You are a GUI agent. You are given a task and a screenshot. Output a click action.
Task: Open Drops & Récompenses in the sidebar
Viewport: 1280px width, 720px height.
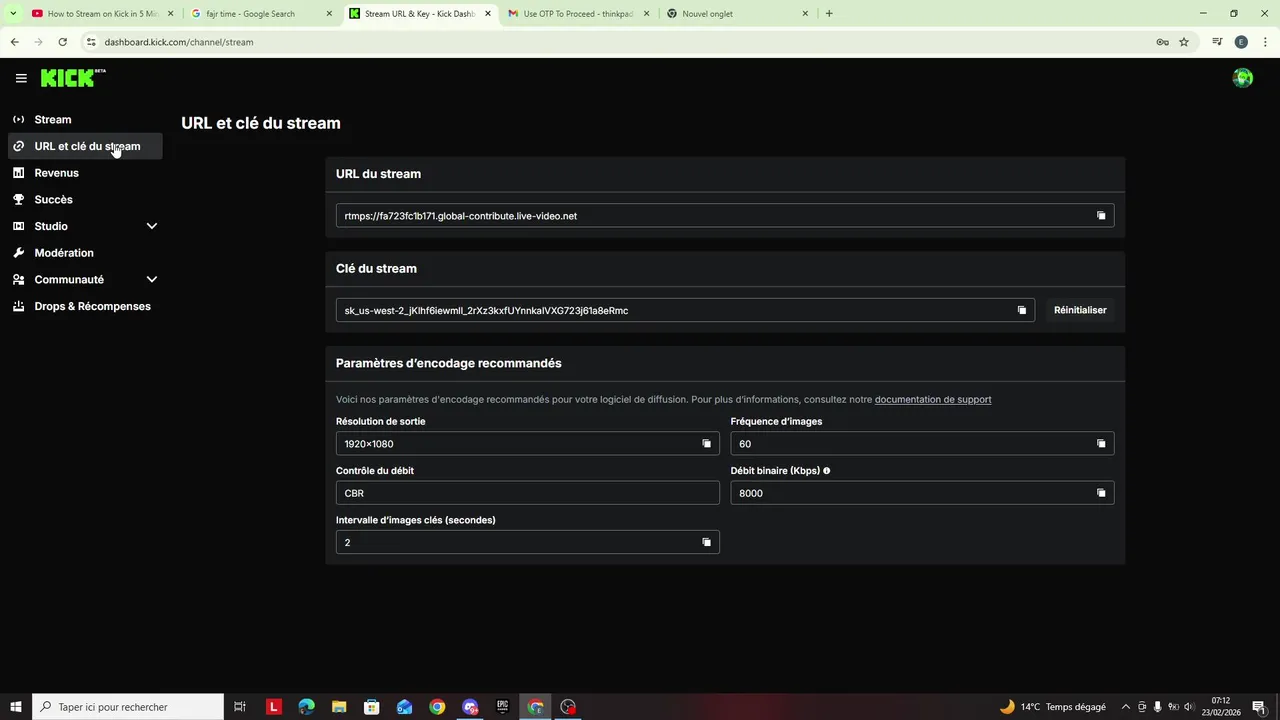(85, 306)
